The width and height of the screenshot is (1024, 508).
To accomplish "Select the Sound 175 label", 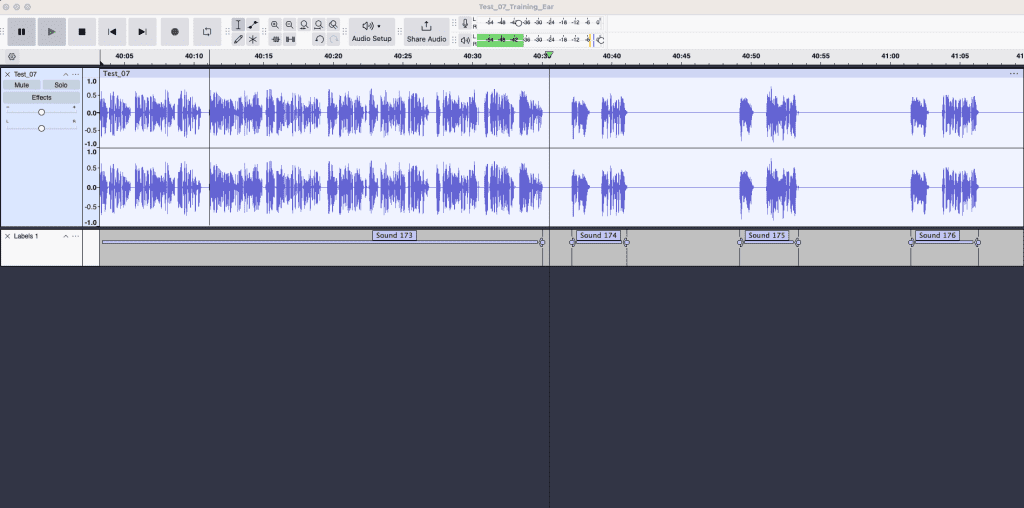I will click(767, 235).
